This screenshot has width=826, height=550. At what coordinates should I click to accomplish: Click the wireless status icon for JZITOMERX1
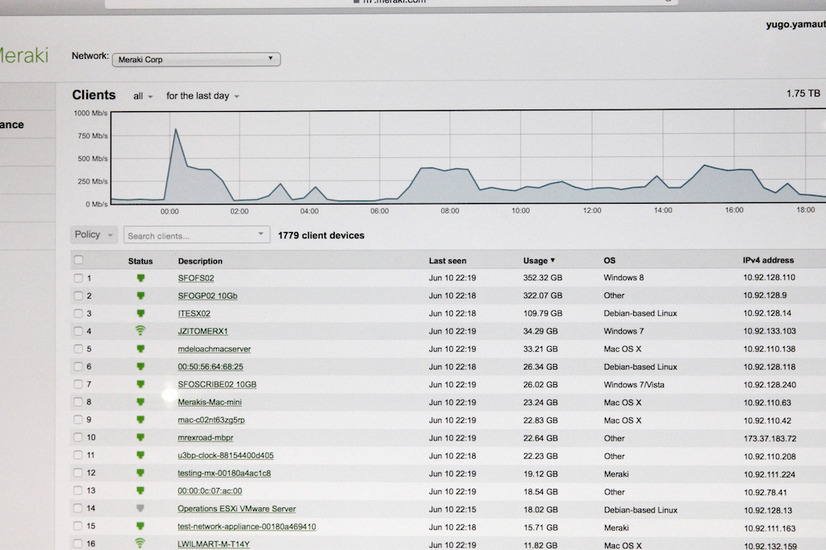(x=140, y=331)
